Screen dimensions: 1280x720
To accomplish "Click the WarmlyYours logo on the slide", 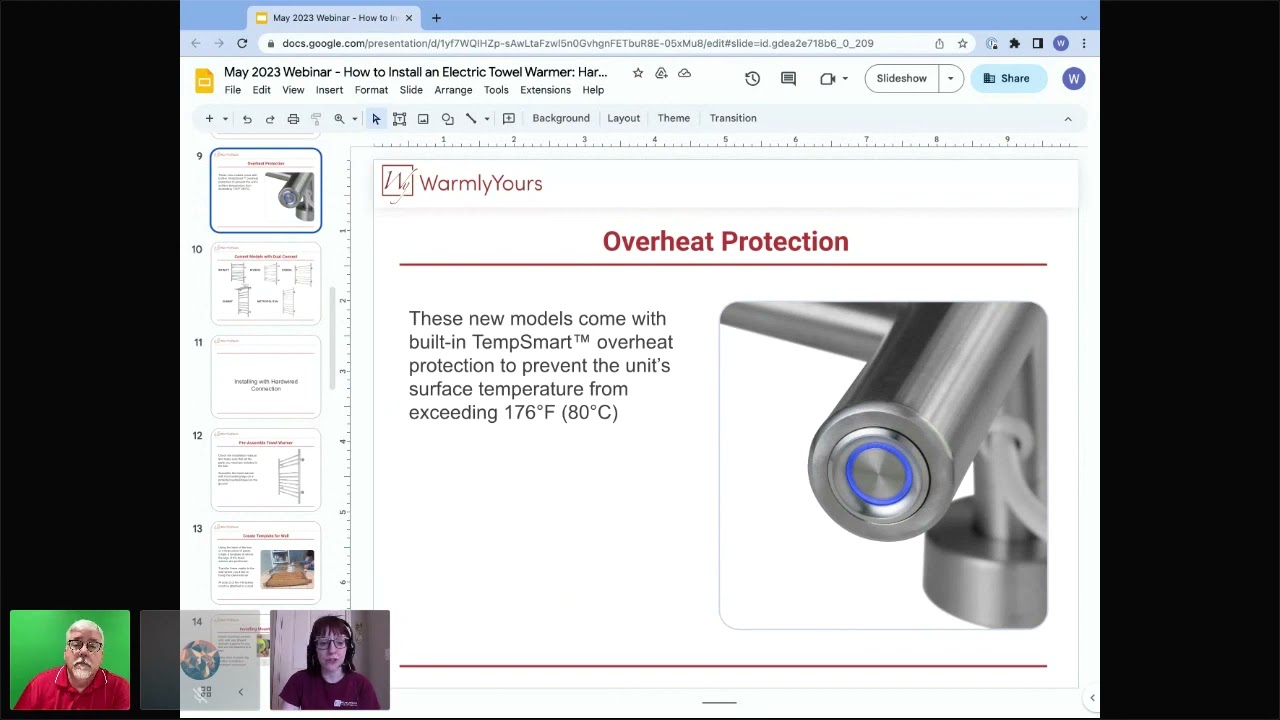I will click(461, 184).
